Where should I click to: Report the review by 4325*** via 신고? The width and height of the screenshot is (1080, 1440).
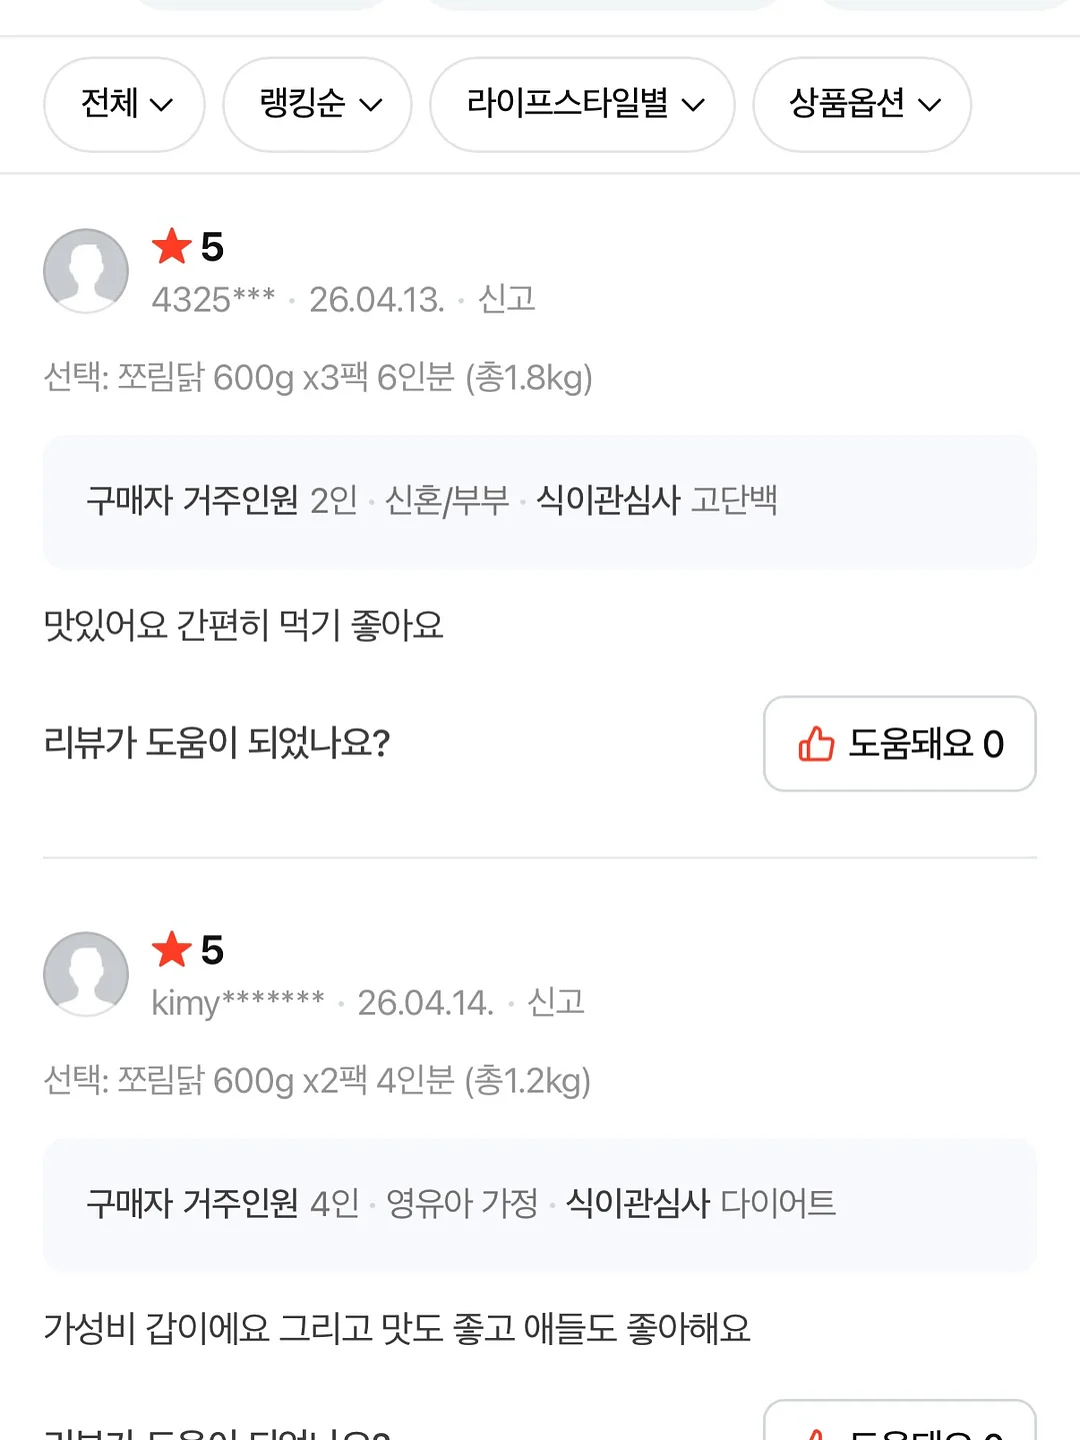tap(507, 298)
